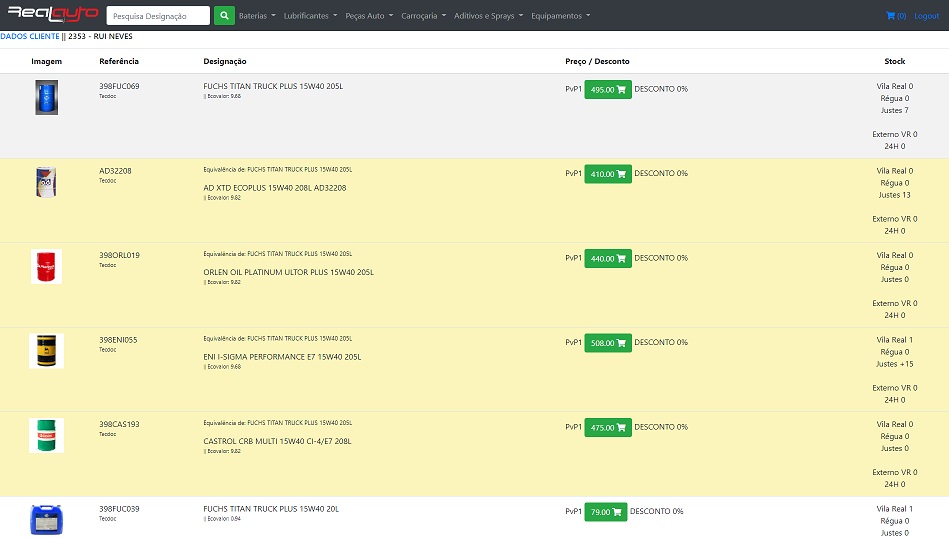
Task: Select reference 398FUC069
Action: [119, 86]
